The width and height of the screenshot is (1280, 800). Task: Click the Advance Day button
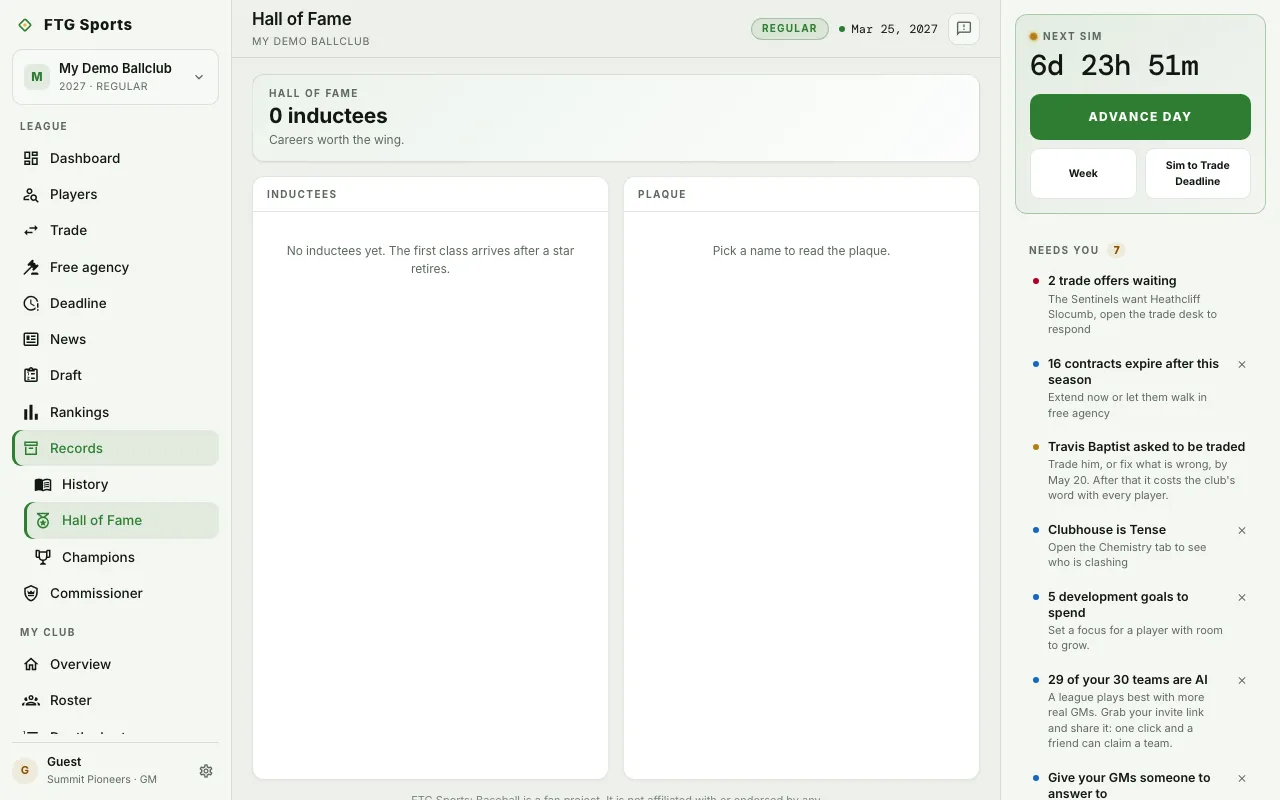(x=1140, y=117)
